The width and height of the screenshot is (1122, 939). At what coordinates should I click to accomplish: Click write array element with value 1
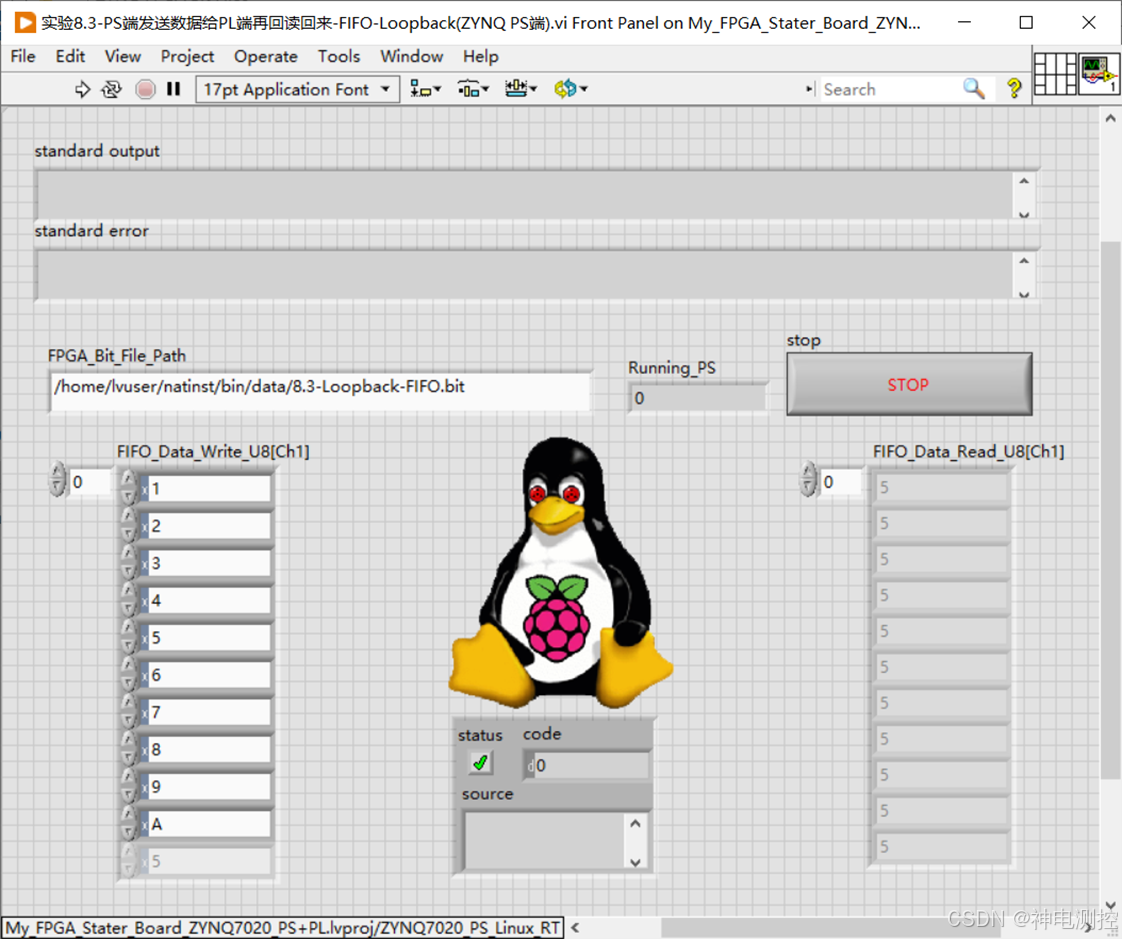click(x=209, y=489)
